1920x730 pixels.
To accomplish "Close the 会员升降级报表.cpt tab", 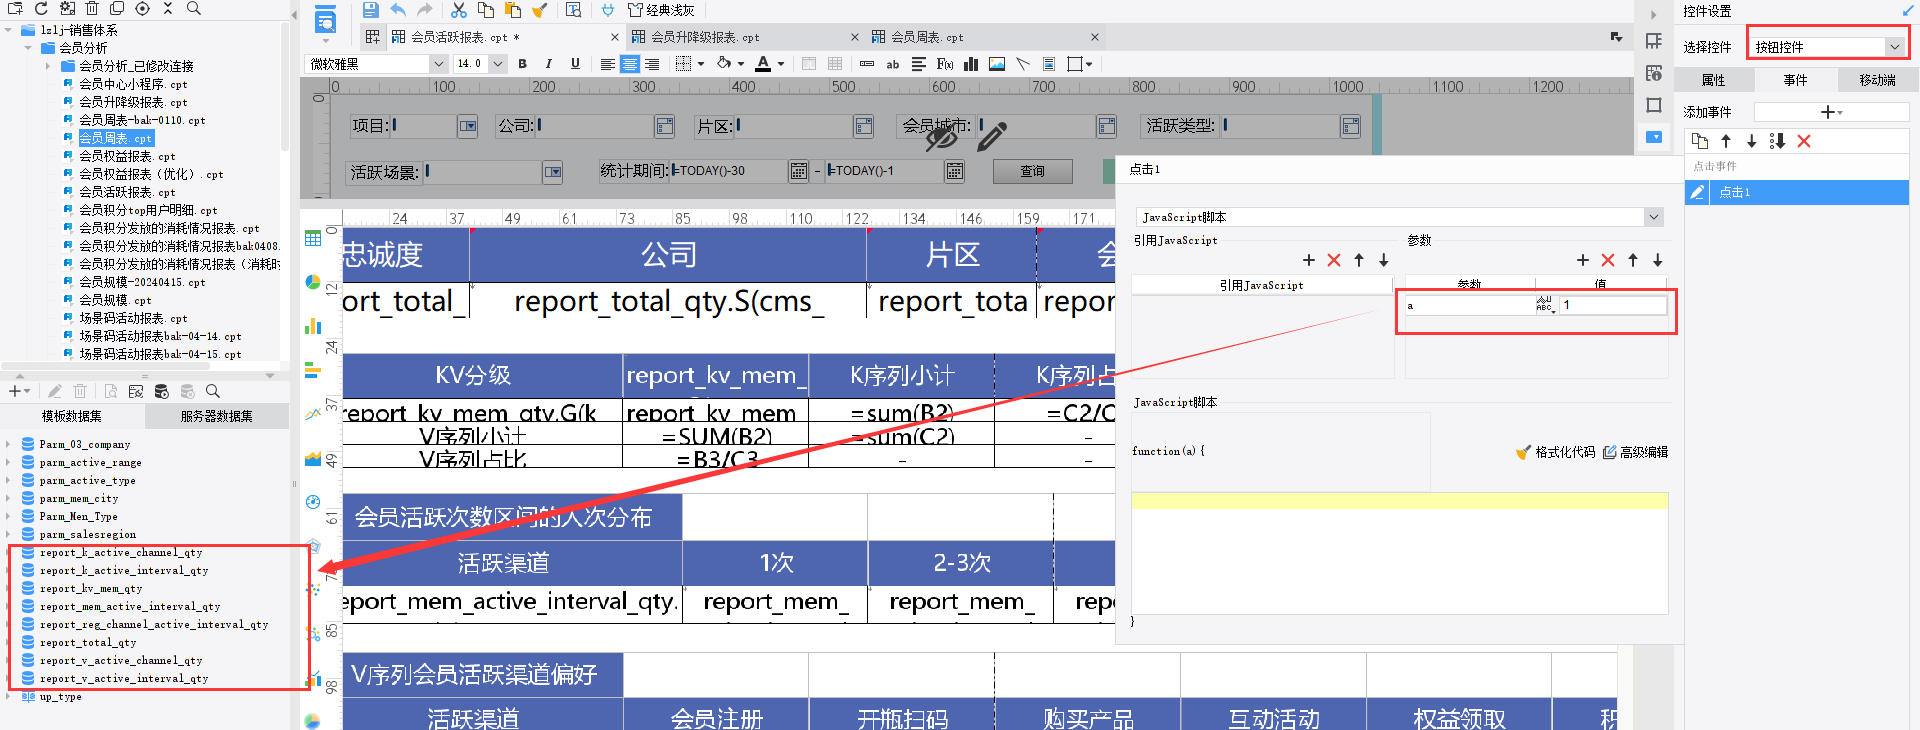I will coord(854,37).
